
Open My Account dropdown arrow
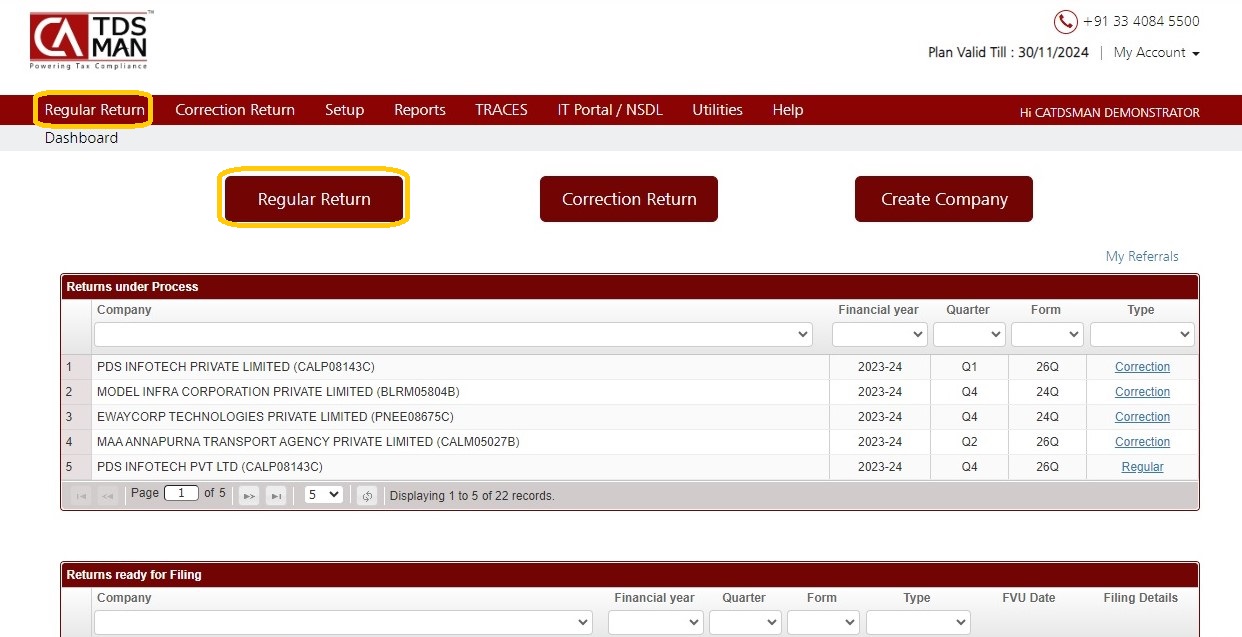[1196, 53]
